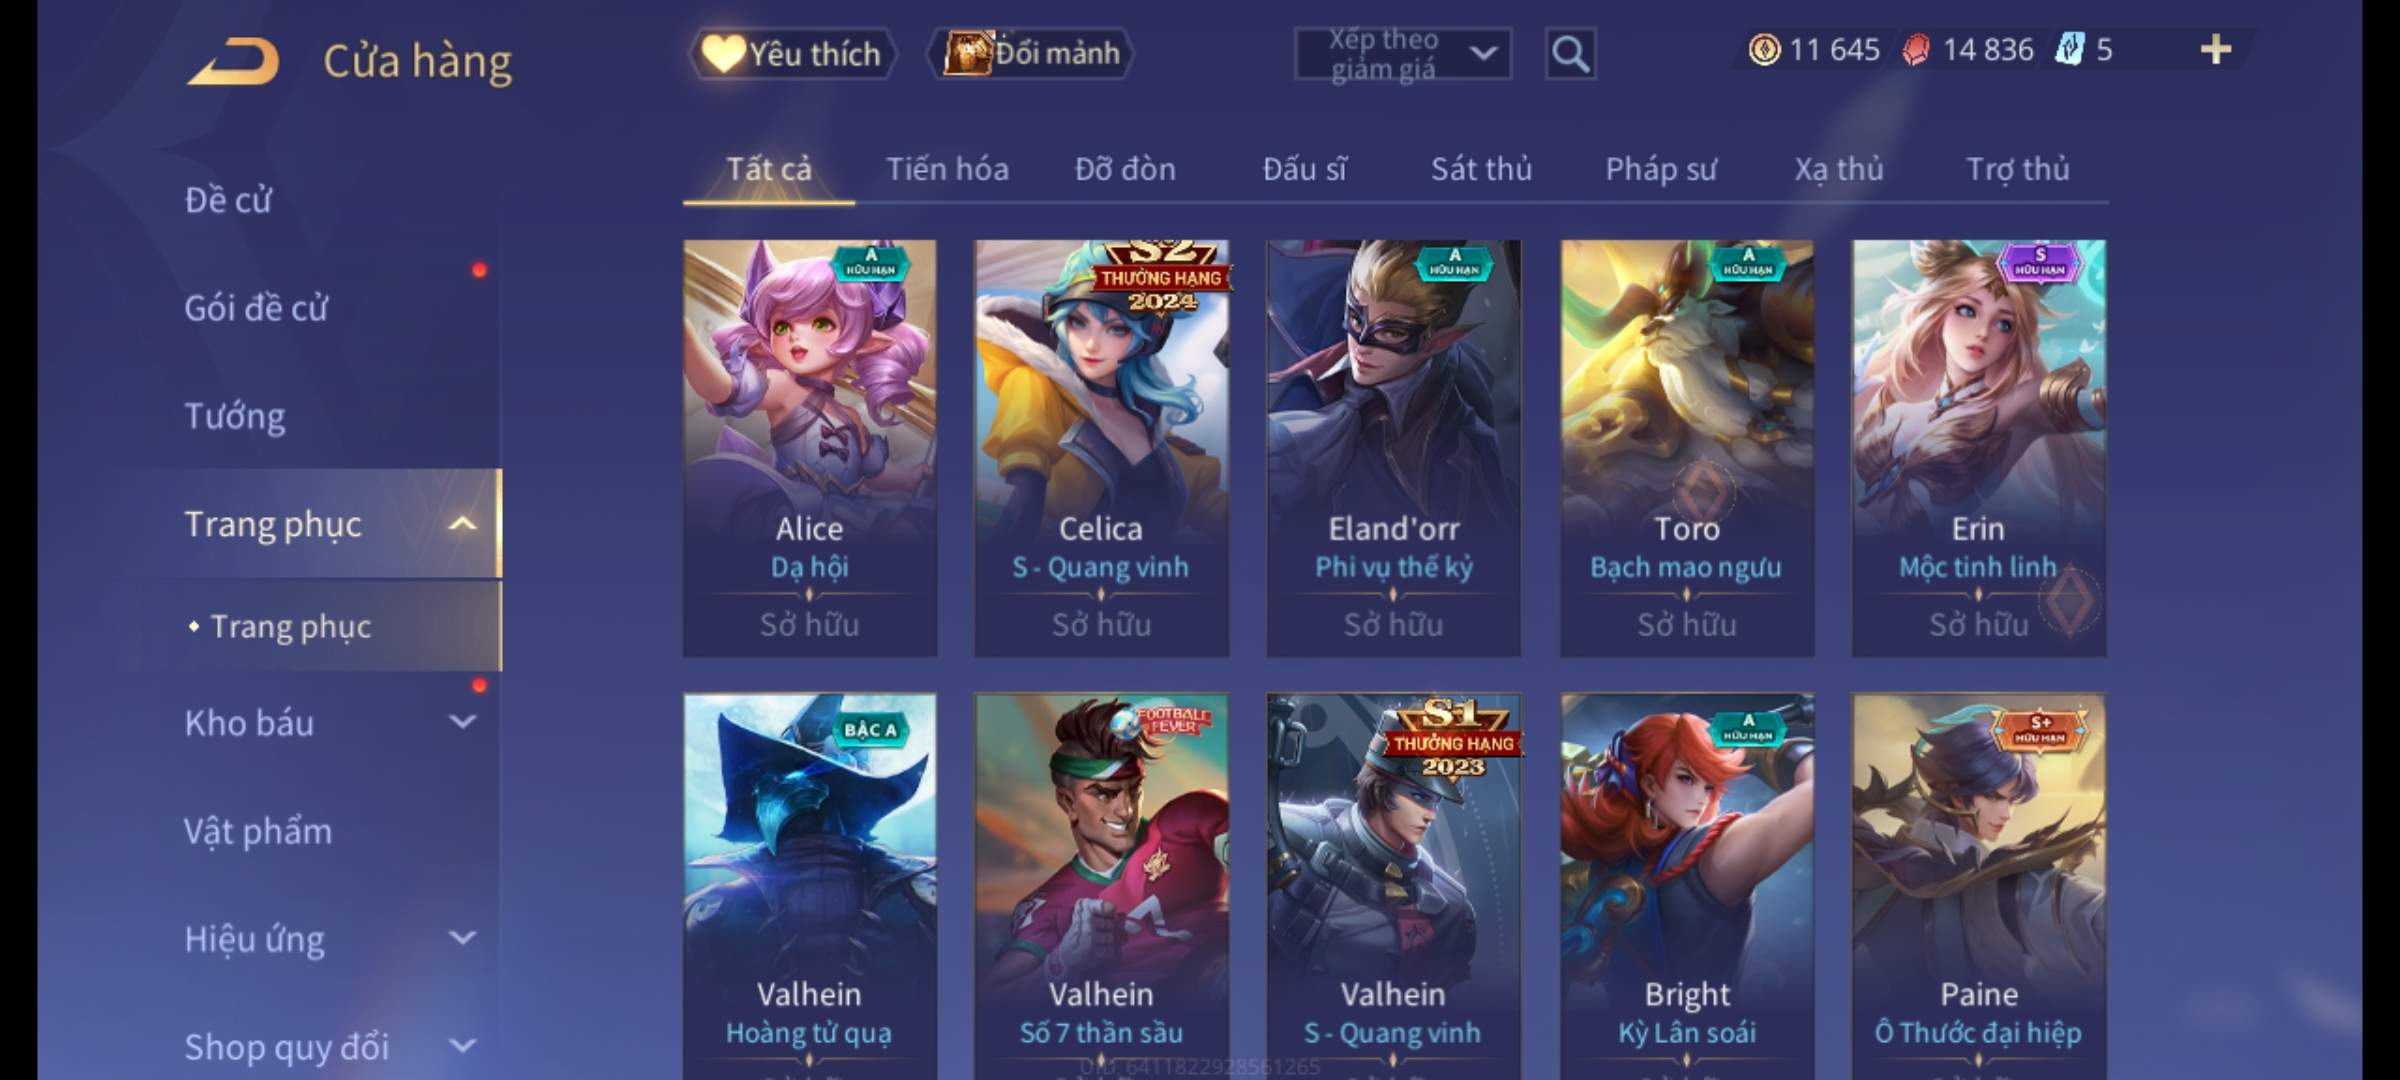
Task: Expand the Shop quy đổi section
Action: pos(462,1046)
